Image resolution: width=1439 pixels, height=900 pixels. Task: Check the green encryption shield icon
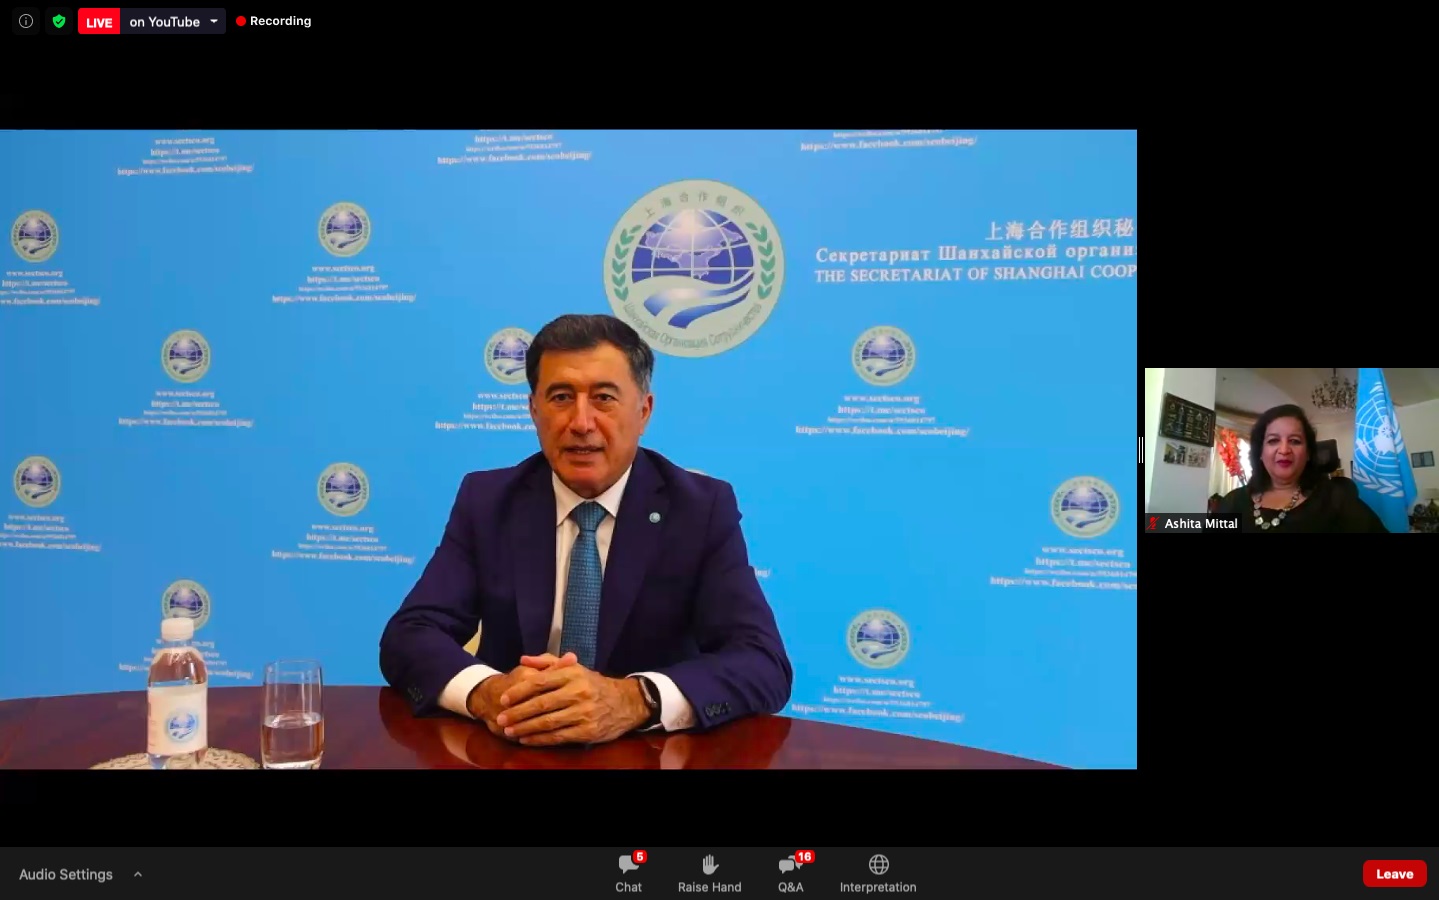pos(59,21)
